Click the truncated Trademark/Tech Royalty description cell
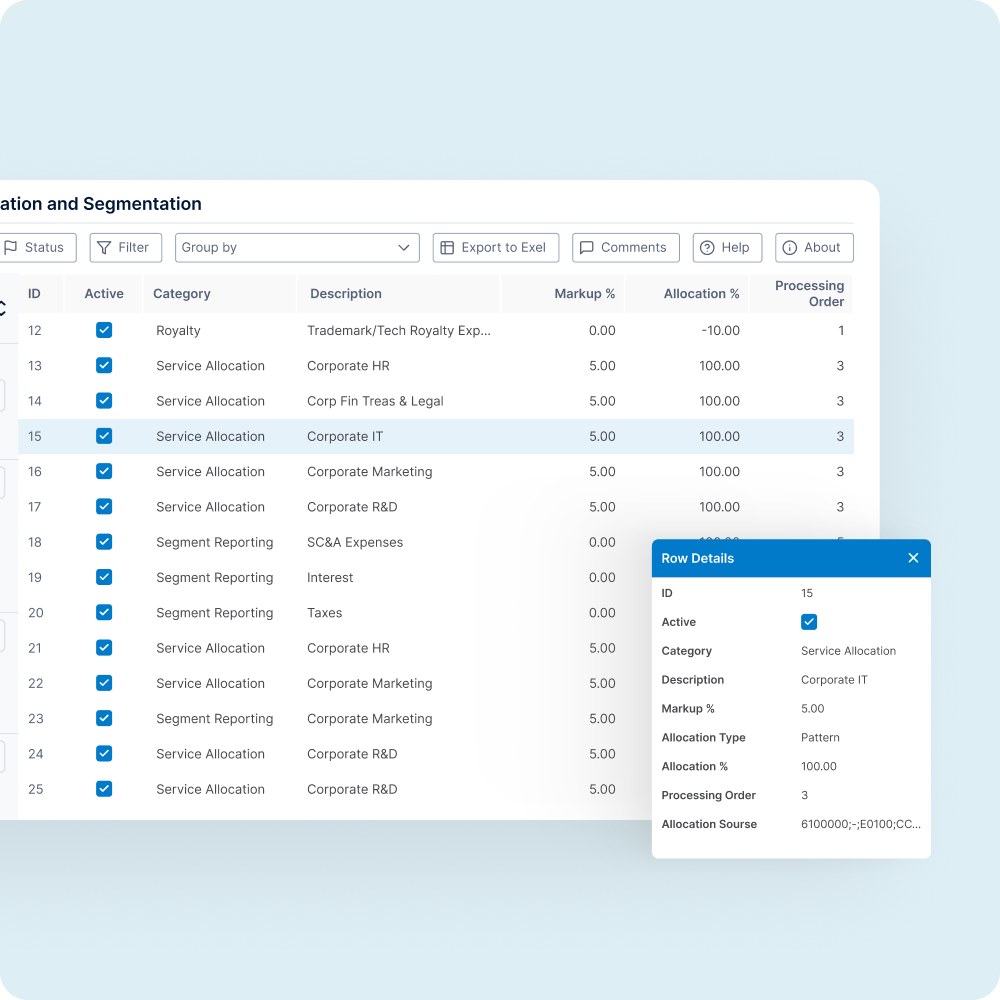Screen dimensions: 1000x1000 398,330
